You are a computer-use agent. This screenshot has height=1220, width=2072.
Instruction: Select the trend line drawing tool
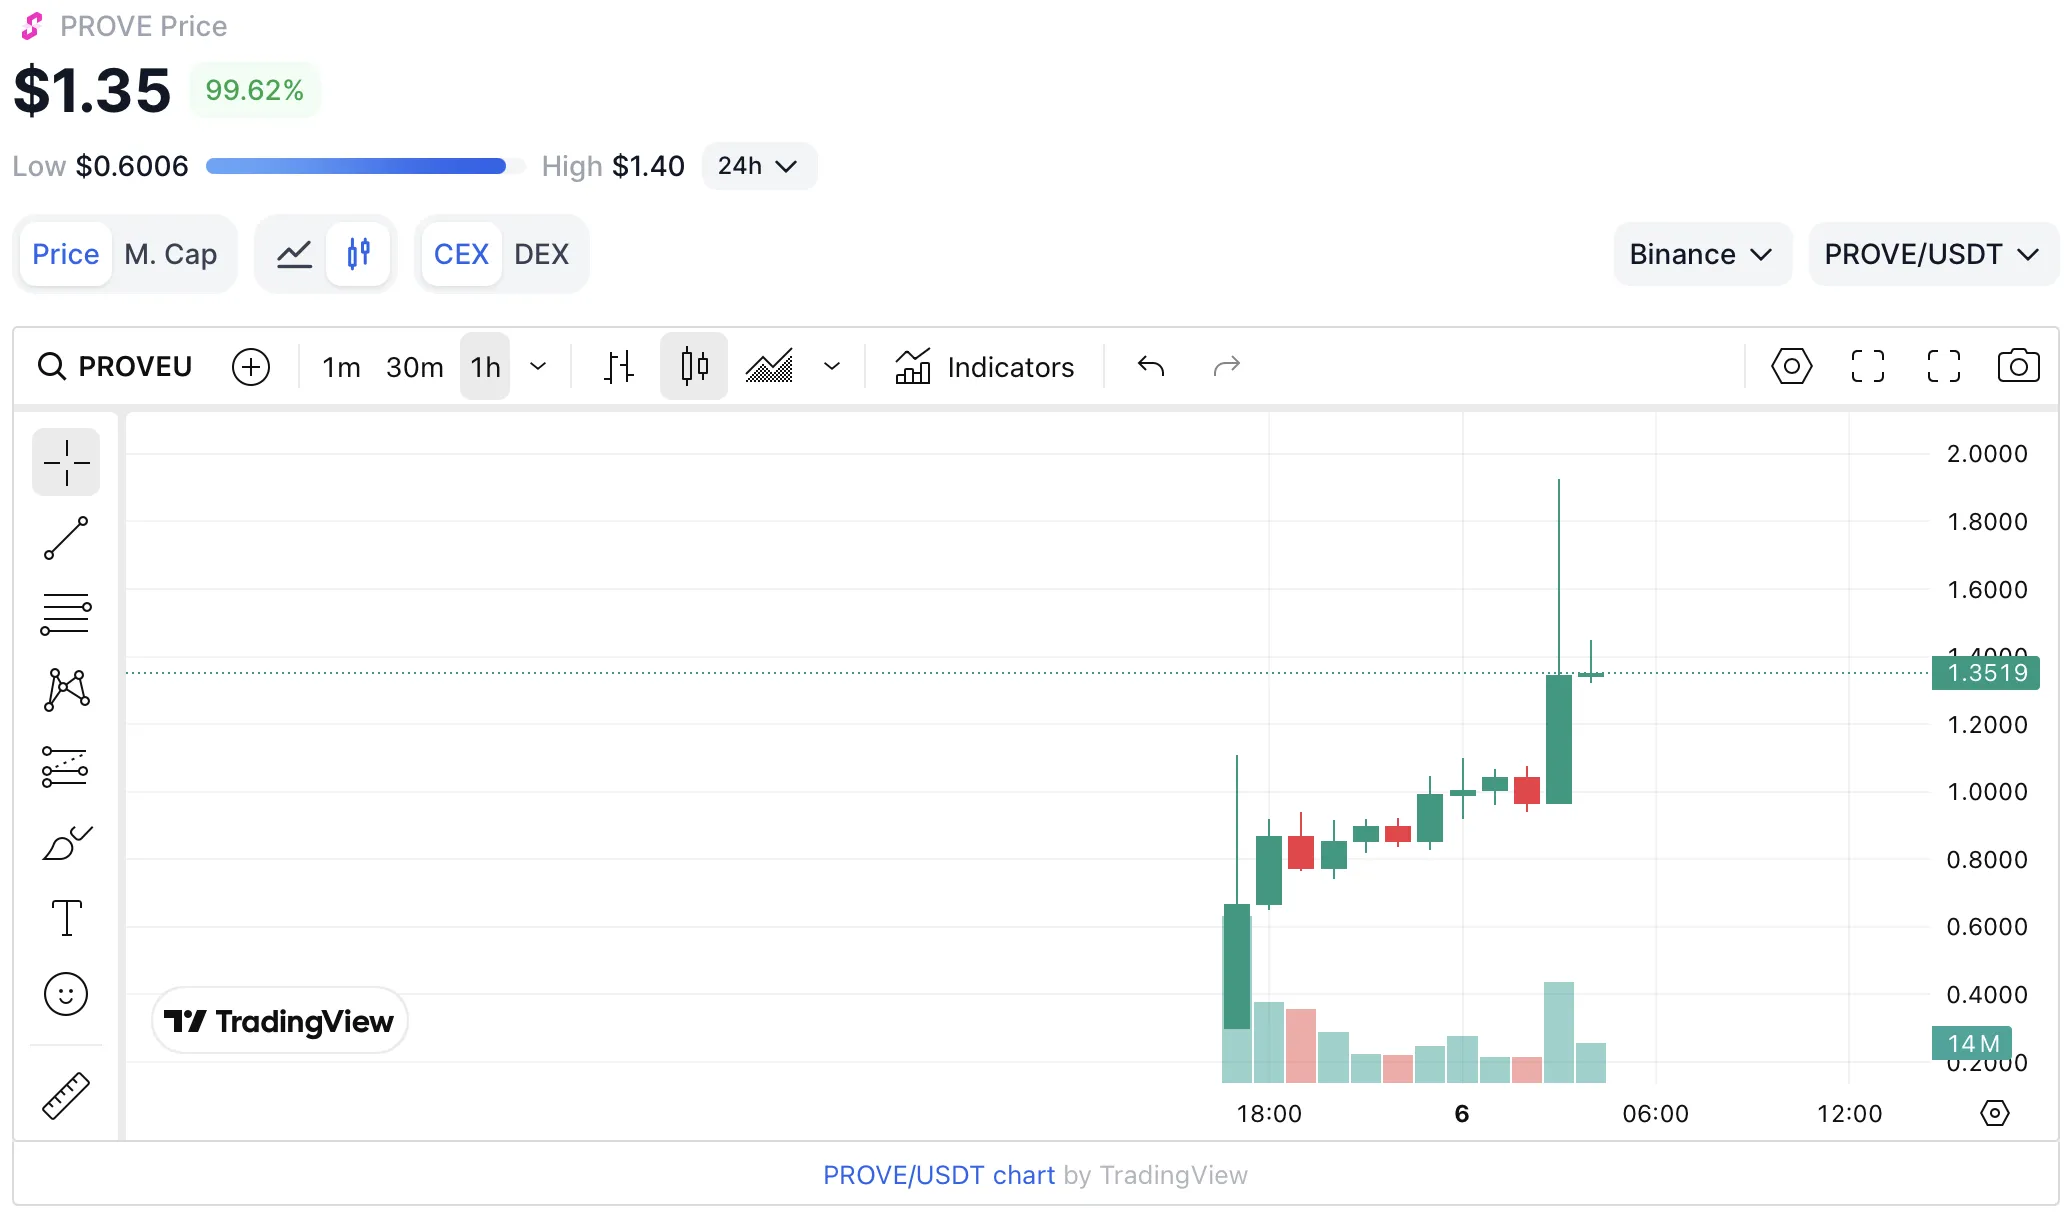pos(66,538)
